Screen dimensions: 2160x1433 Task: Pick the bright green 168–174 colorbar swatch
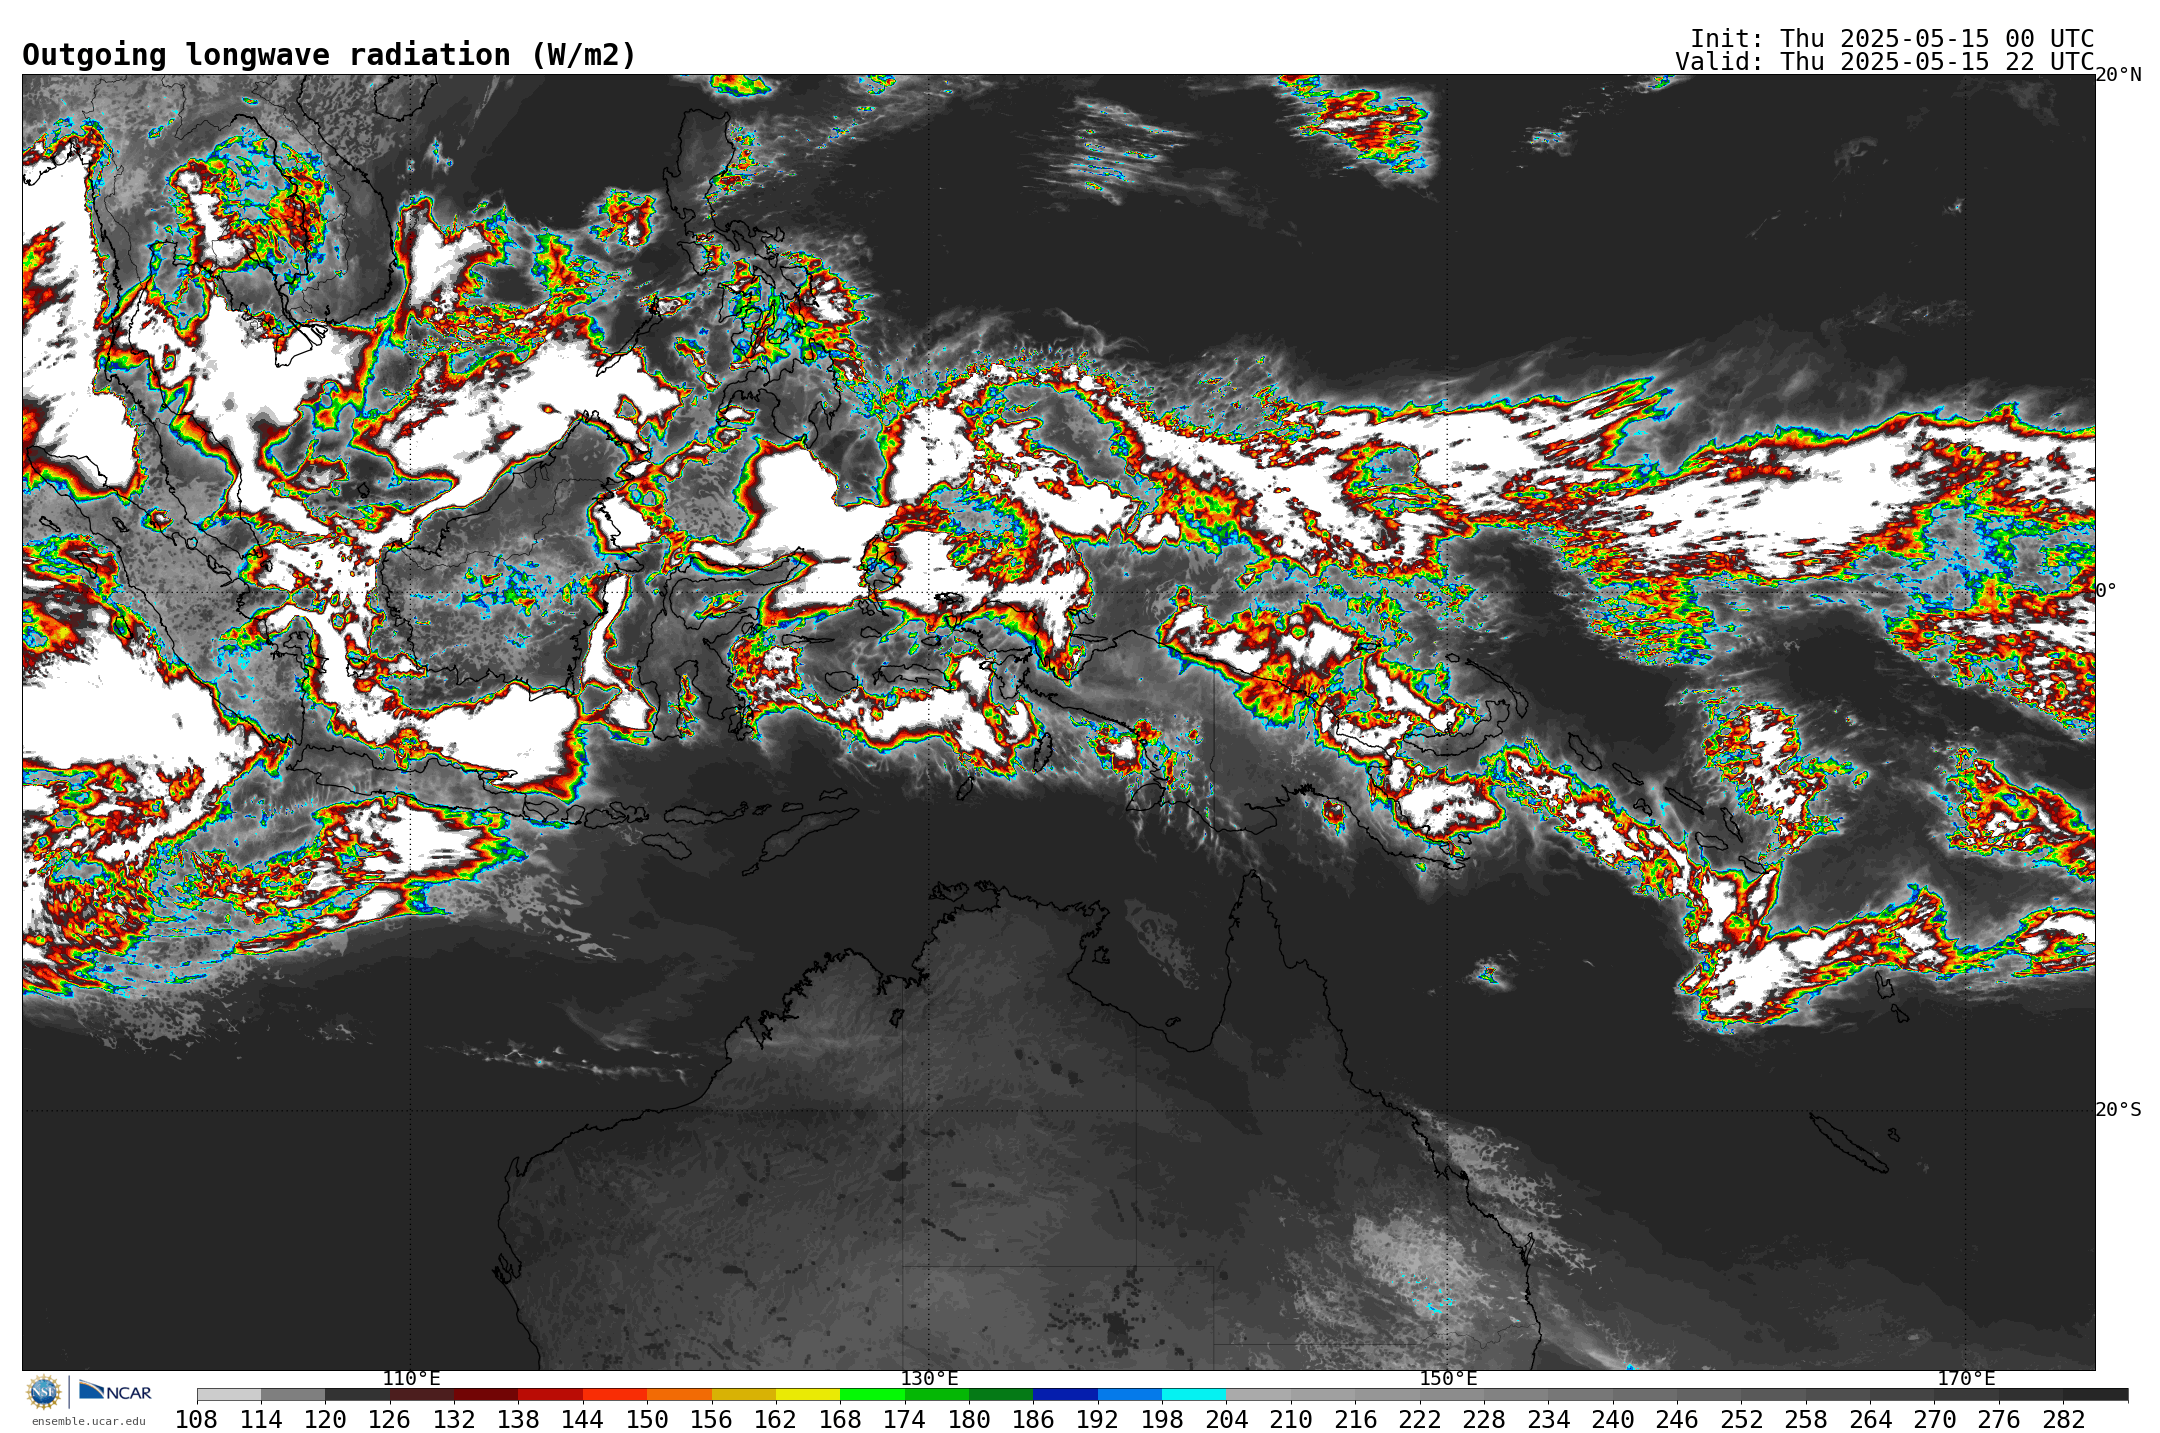pyautogui.click(x=872, y=1394)
